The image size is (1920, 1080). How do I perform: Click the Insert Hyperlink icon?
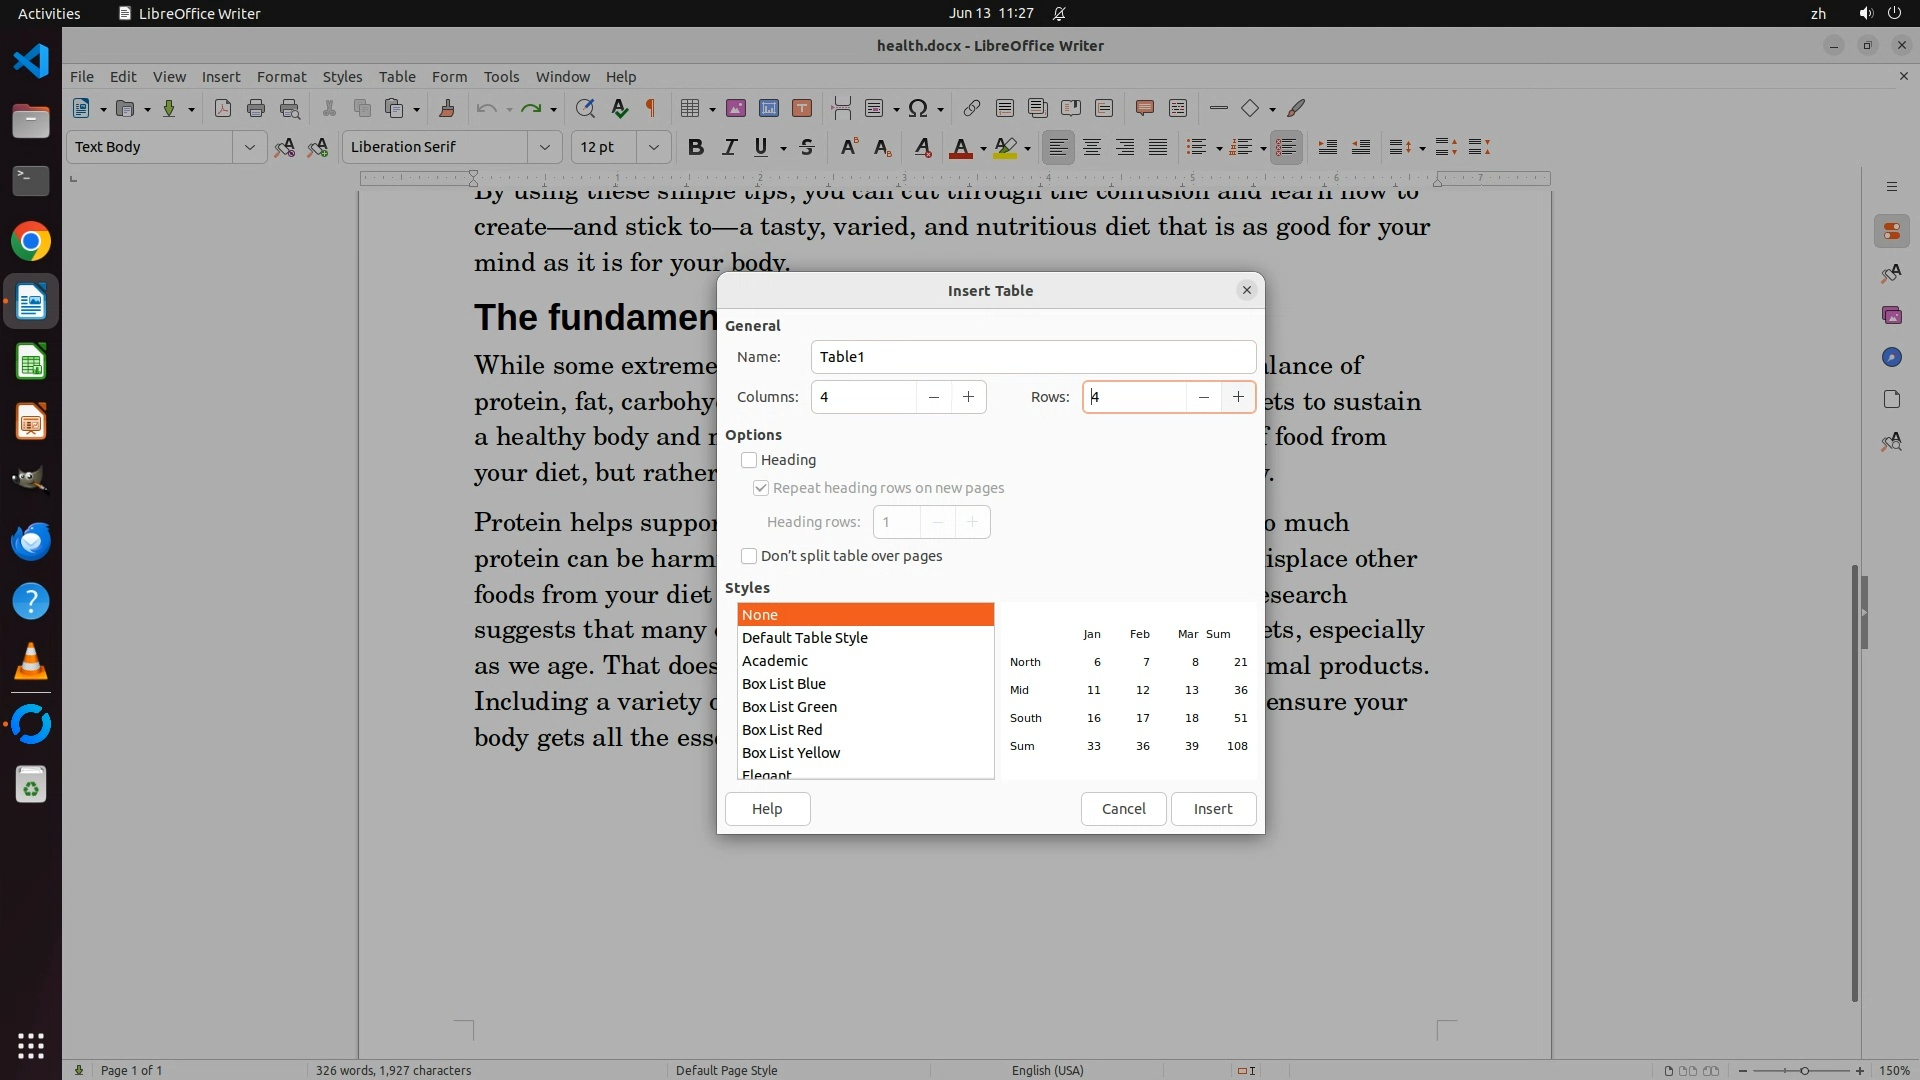[x=971, y=108]
